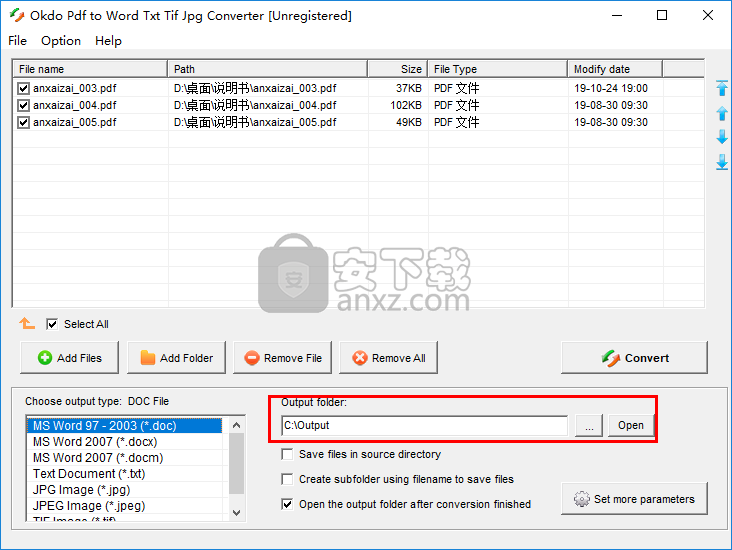
Task: Select JPEG Image (*.jpeg) output type
Action: (x=125, y=506)
